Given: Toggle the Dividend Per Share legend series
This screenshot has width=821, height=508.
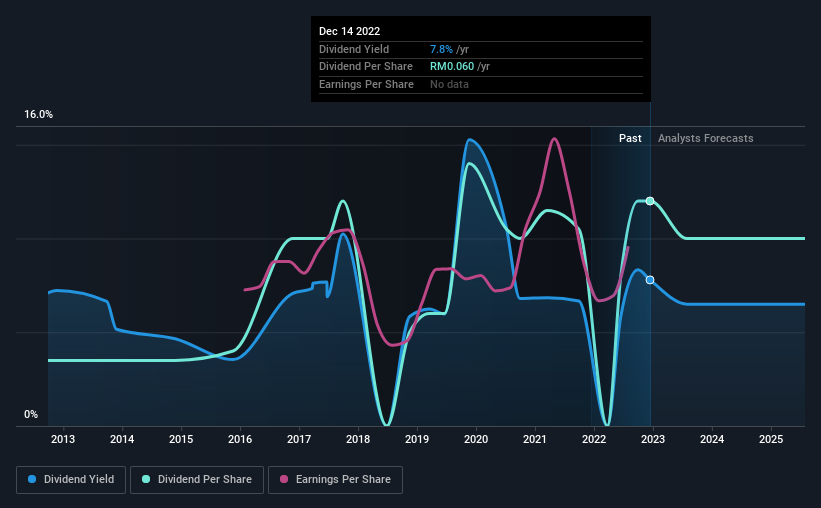Looking at the screenshot, I should pos(197,479).
